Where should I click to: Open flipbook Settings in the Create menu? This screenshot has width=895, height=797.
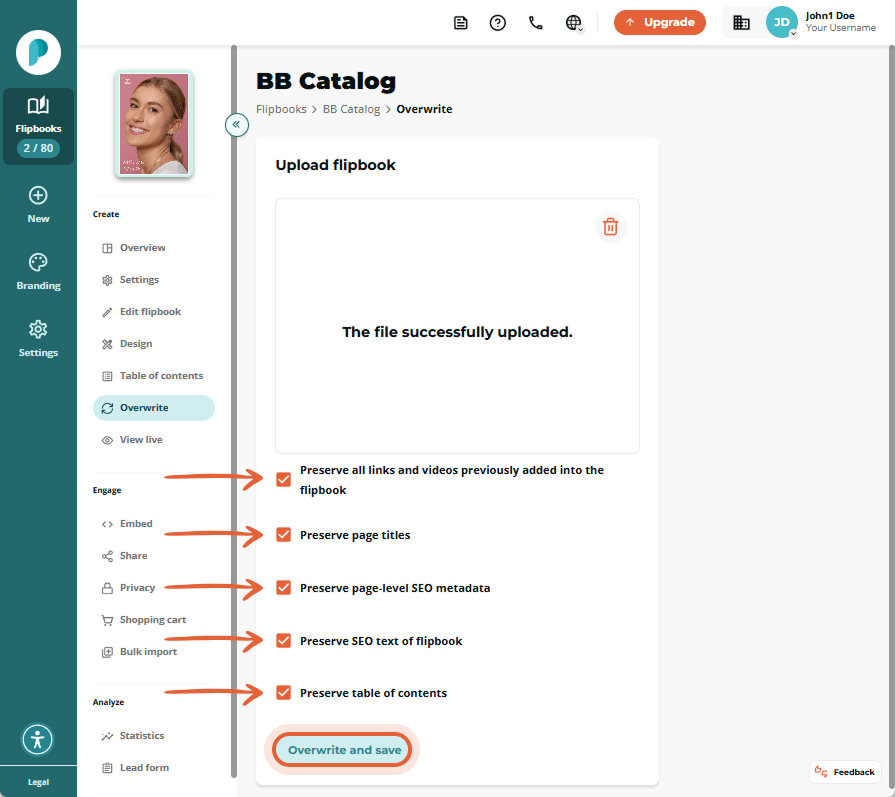pyautogui.click(x=154, y=280)
